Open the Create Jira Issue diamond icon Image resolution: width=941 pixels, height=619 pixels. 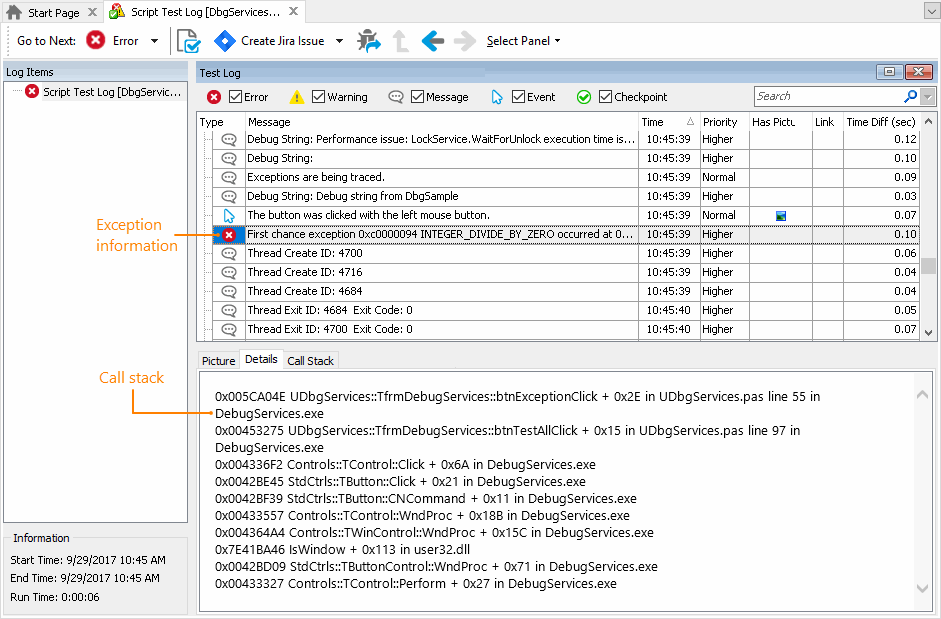225,41
